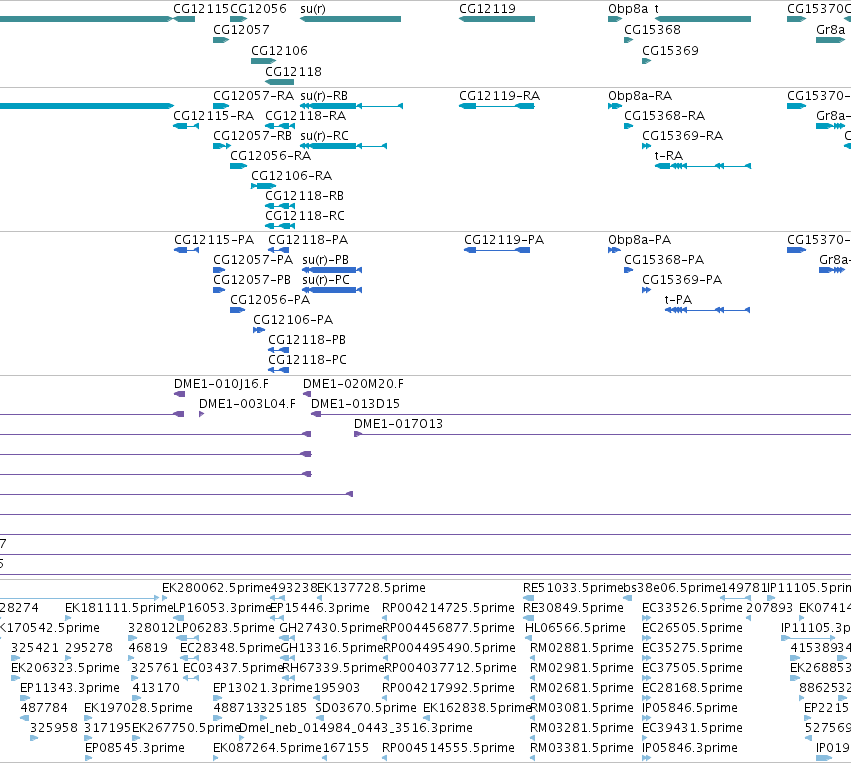Click the IP05846.3prime EST label
Viewport: 851px width, 763px height.
point(690,748)
